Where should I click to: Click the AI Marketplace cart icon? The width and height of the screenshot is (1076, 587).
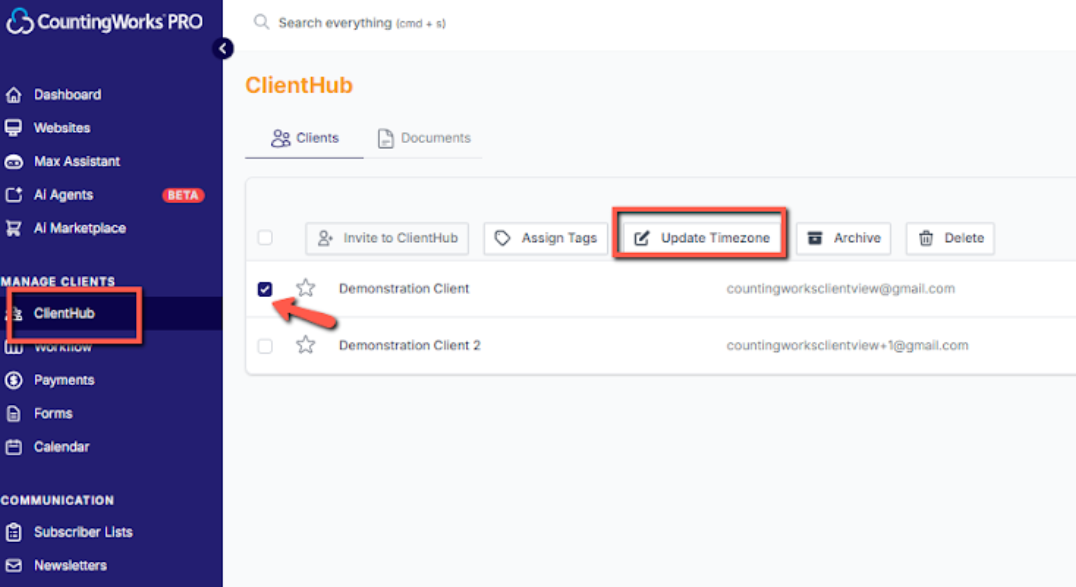pos(14,228)
